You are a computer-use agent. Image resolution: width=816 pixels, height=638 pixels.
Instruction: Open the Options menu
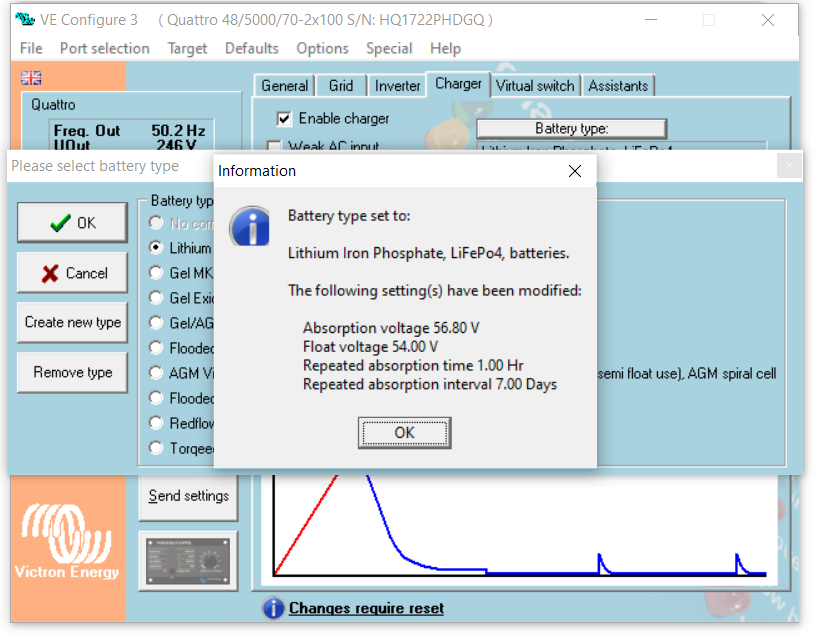322,48
